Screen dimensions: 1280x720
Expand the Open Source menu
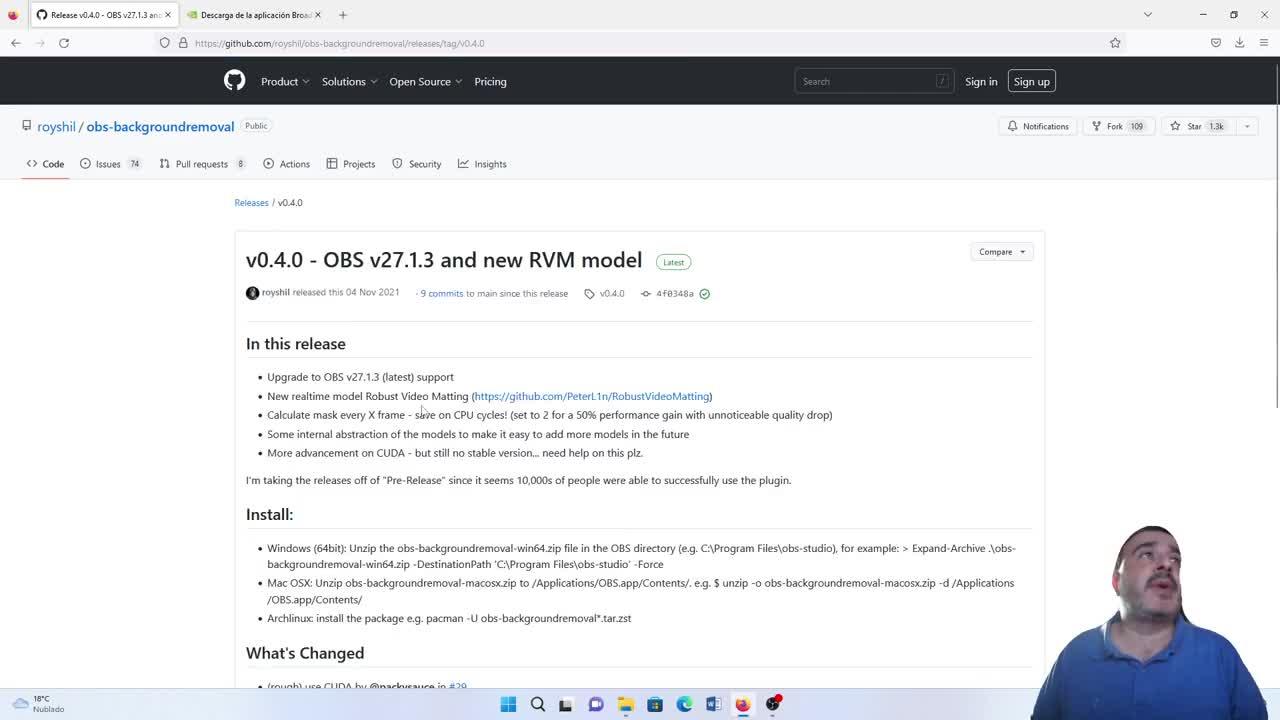tap(425, 81)
